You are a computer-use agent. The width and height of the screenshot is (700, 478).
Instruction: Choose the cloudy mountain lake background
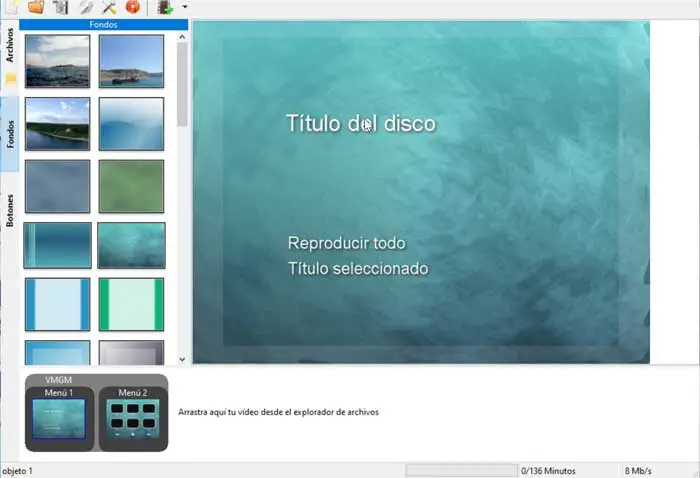[57, 61]
